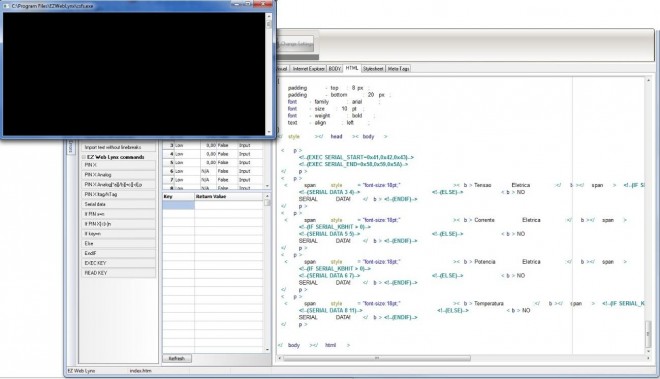Select pin row 3 in the pin table

213,145
